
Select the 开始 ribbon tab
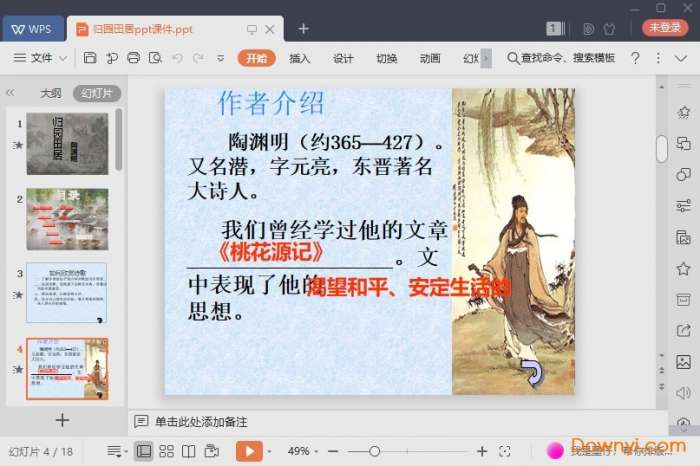(256, 58)
